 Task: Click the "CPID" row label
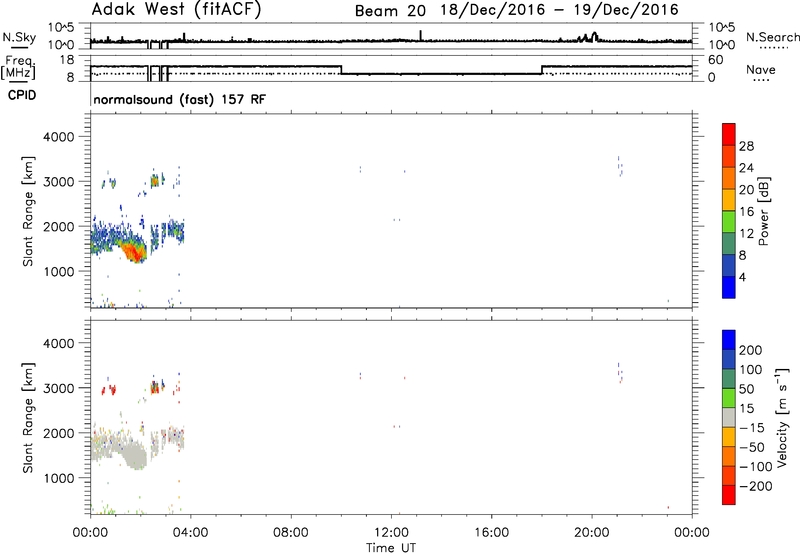[22, 95]
